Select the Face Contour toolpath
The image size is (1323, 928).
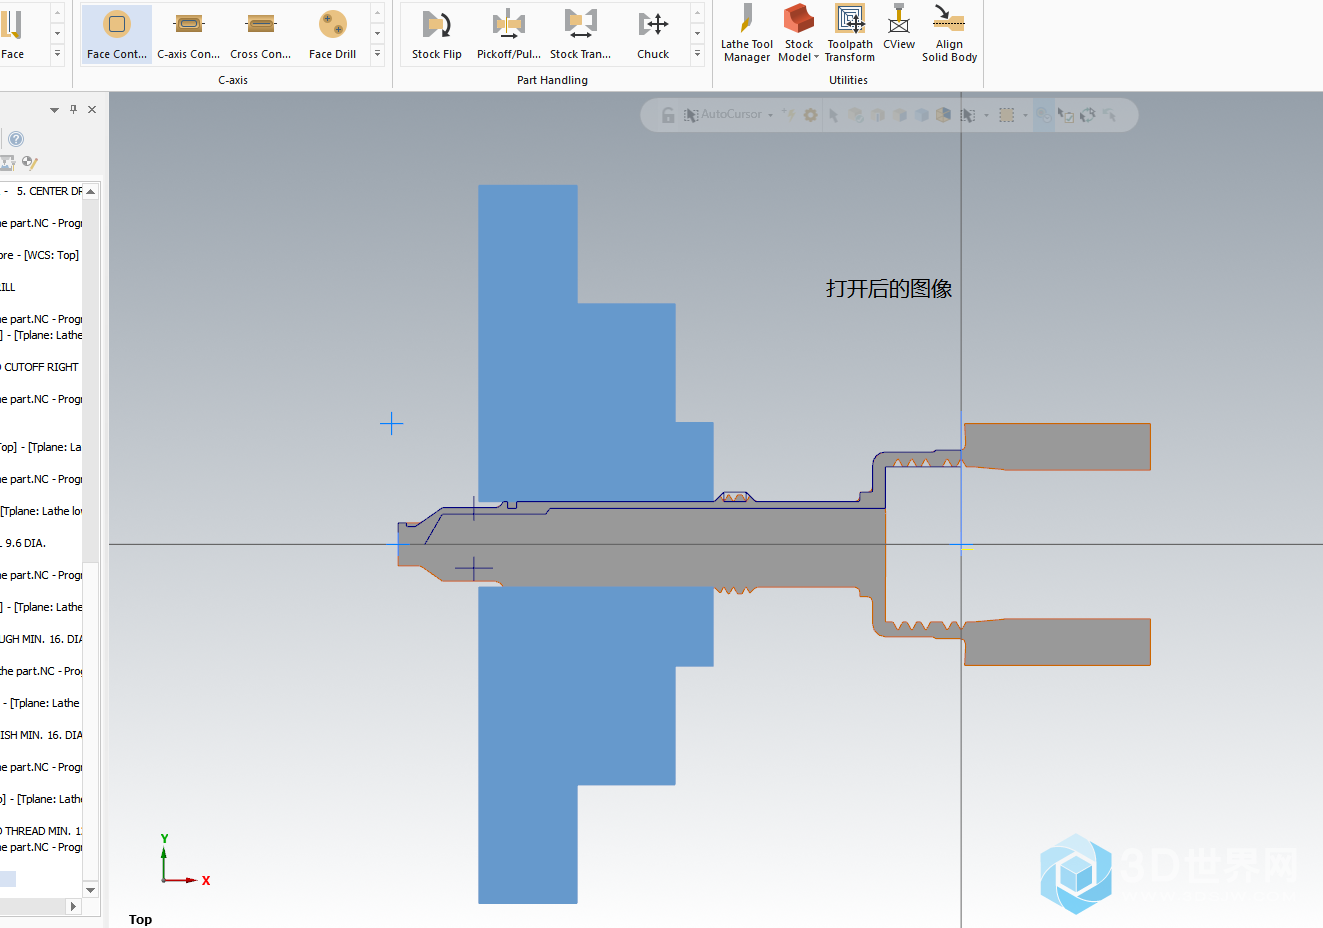116,34
